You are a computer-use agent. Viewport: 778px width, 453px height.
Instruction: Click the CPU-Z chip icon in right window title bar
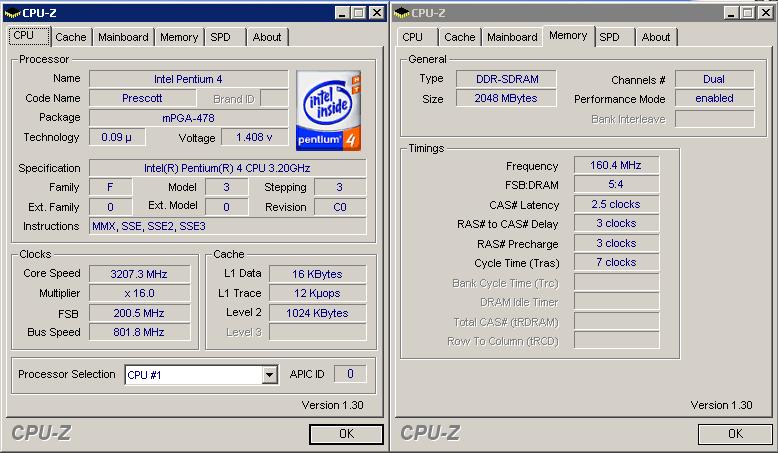(x=401, y=13)
